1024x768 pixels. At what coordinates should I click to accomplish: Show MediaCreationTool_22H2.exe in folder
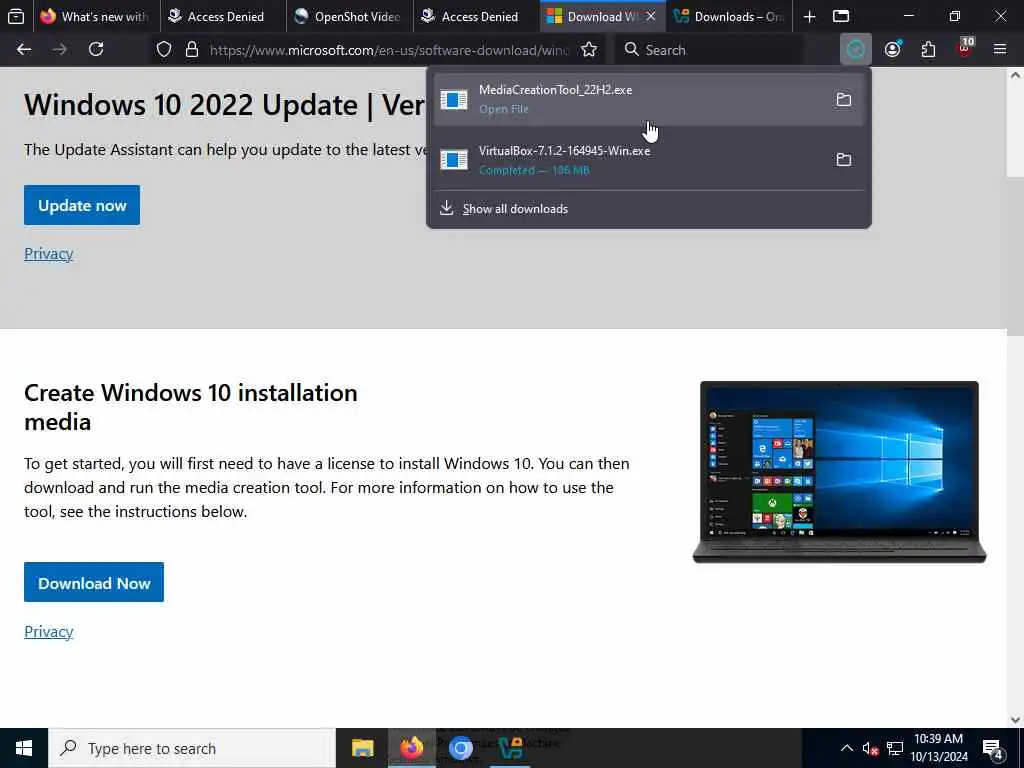click(x=844, y=99)
